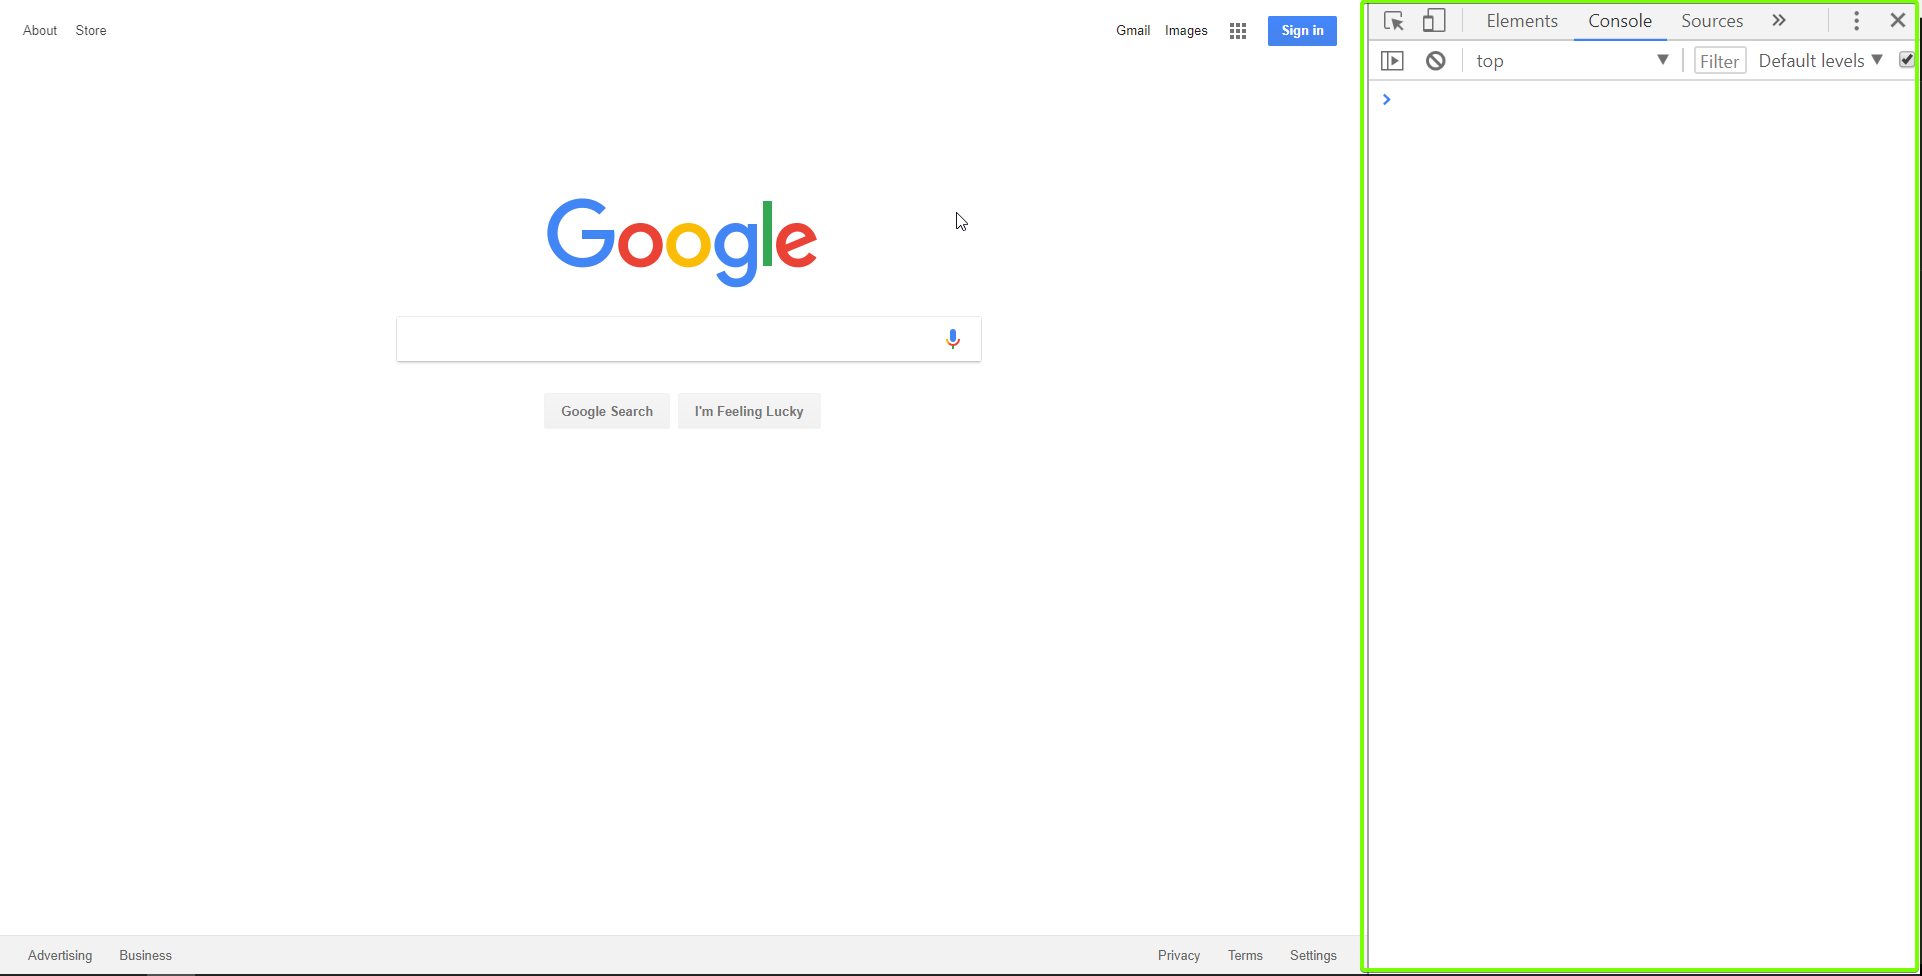Click the Google logo
Image resolution: width=1922 pixels, height=976 pixels.
tap(682, 242)
